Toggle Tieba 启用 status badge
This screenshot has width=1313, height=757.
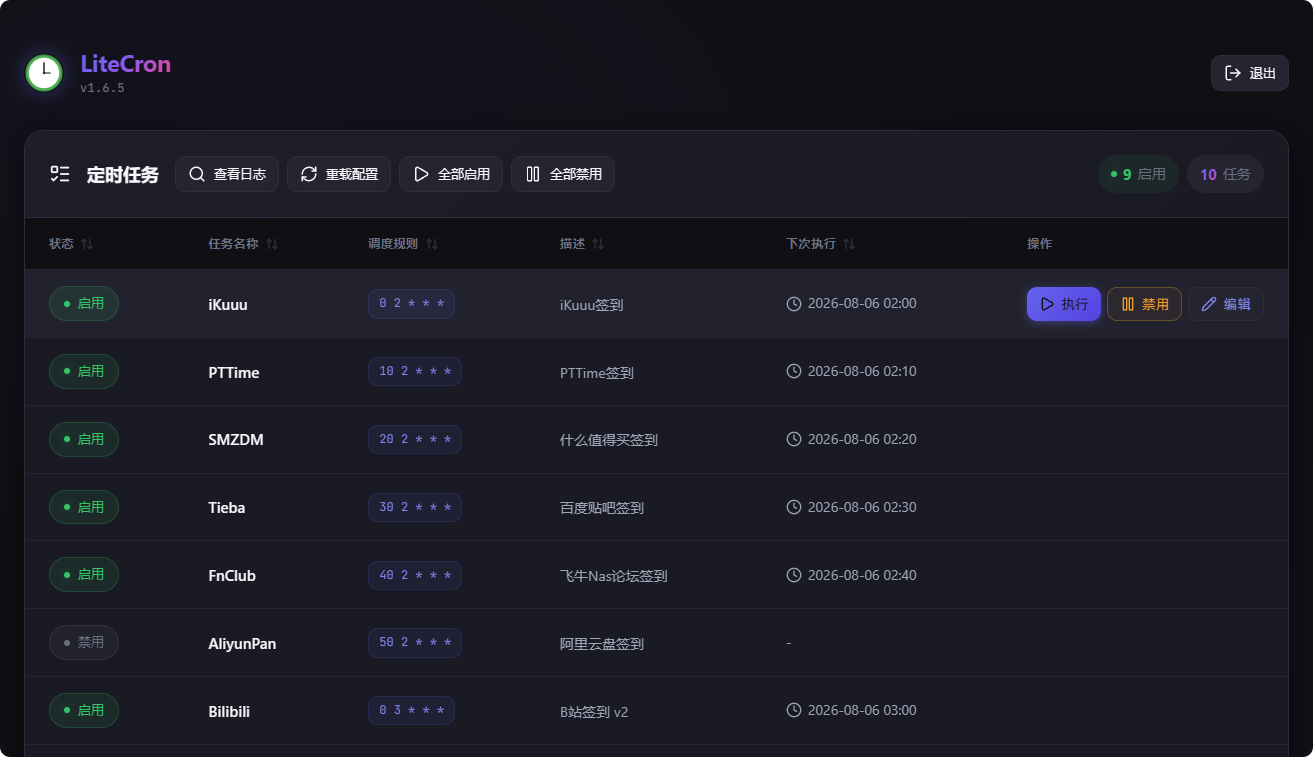point(84,507)
